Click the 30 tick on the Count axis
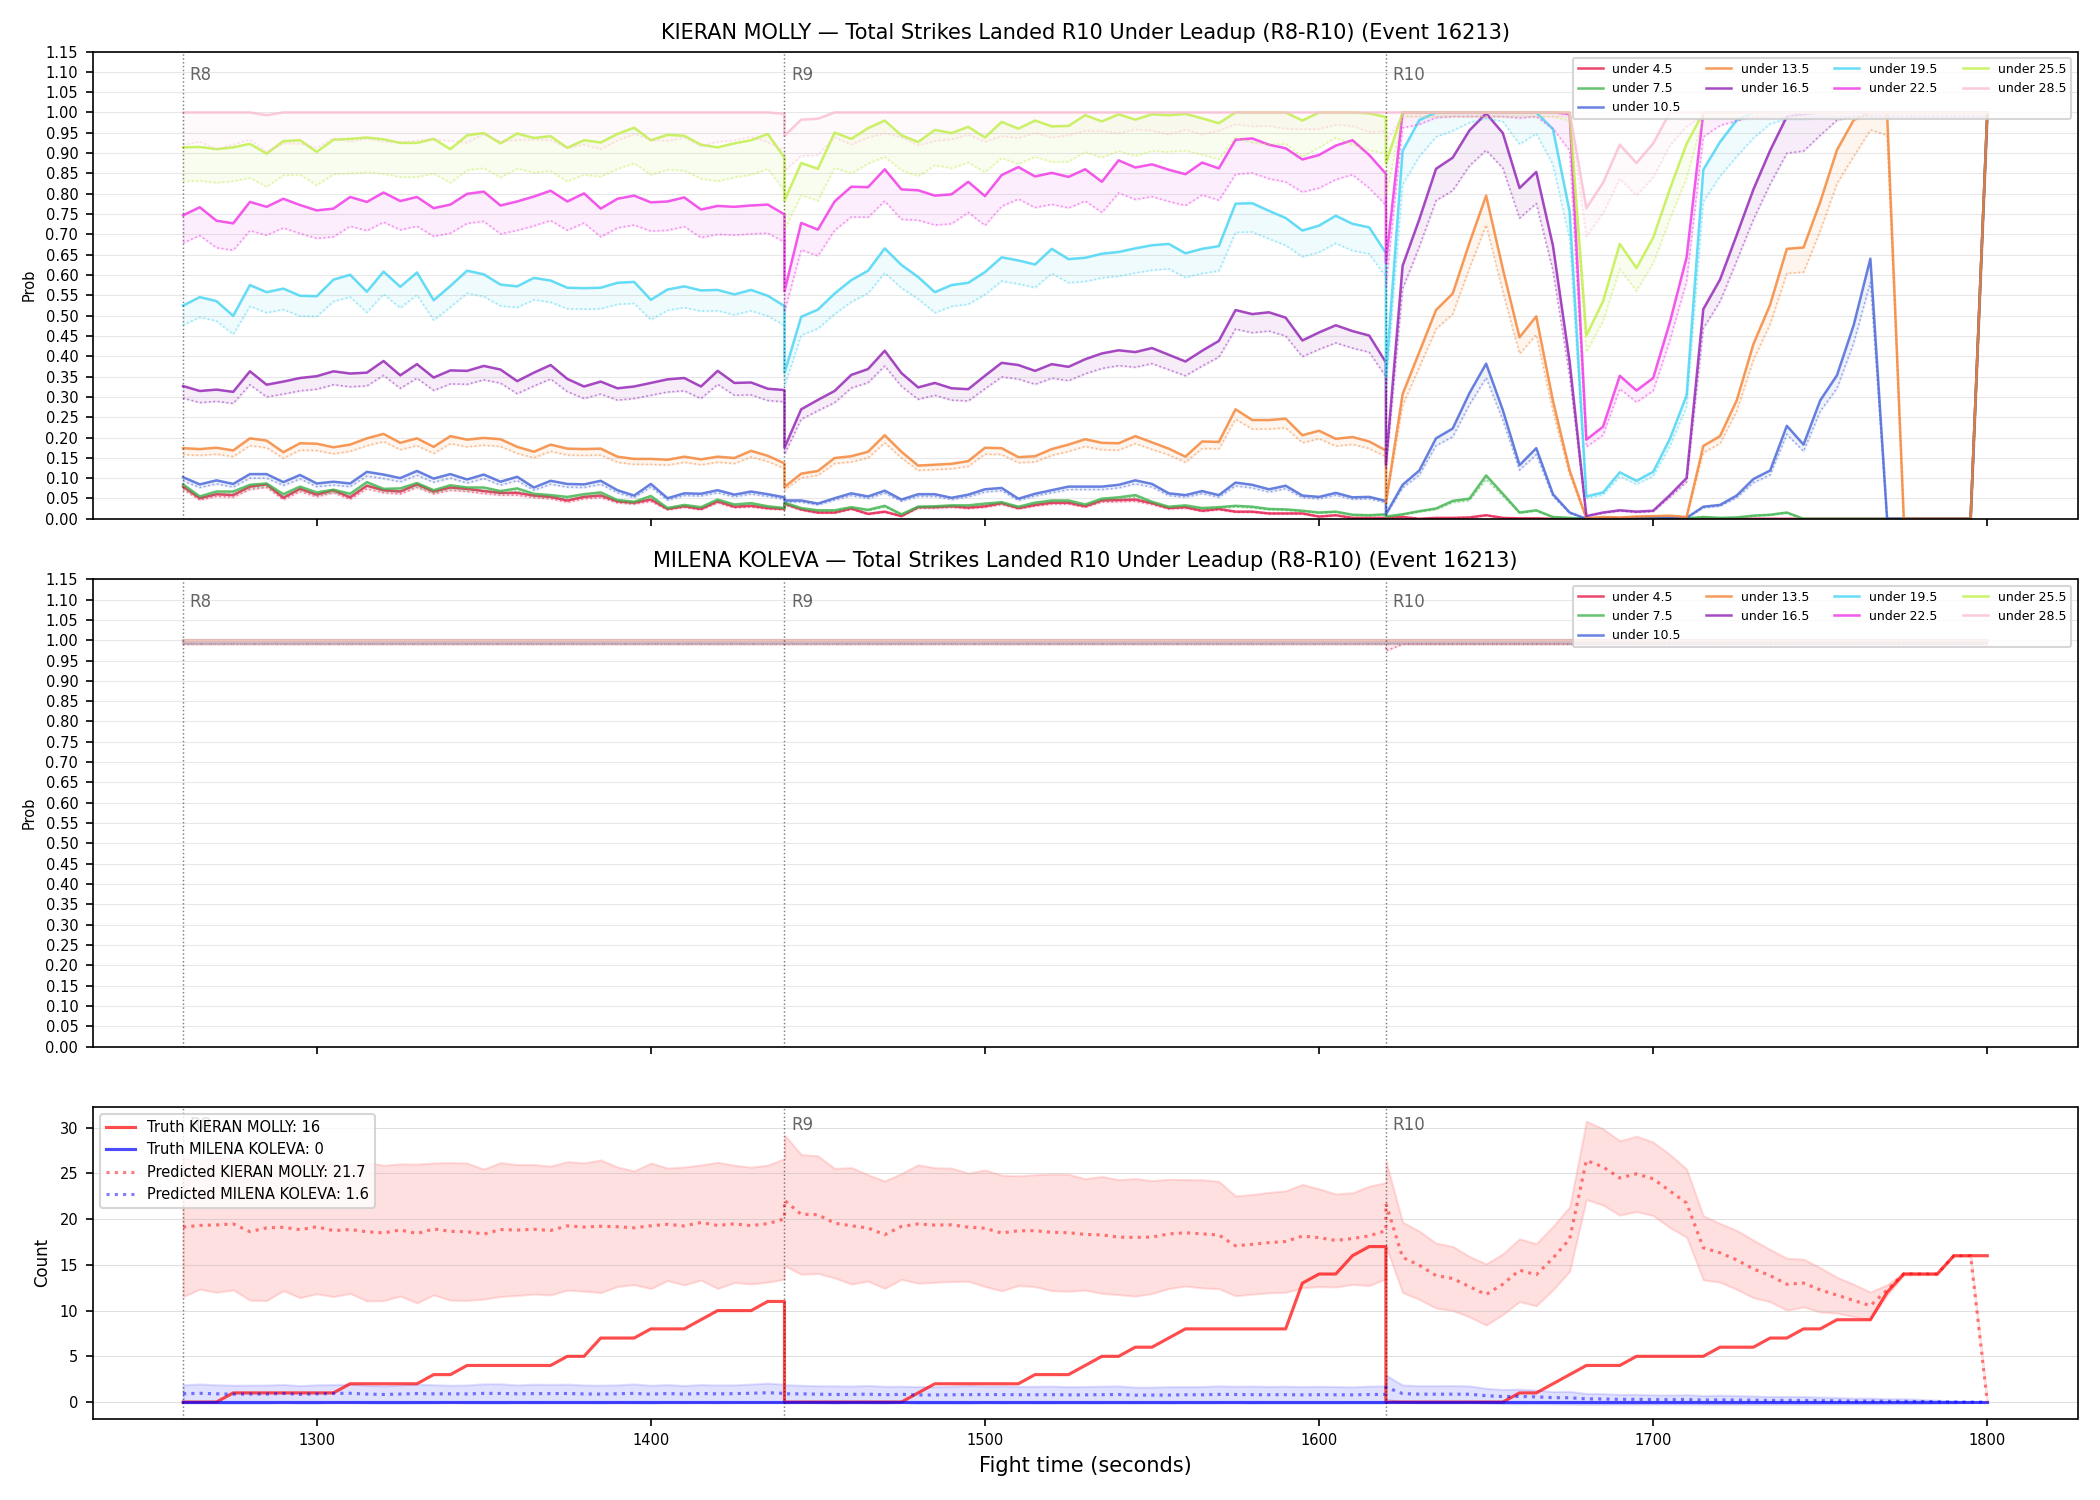 pyautogui.click(x=68, y=1128)
